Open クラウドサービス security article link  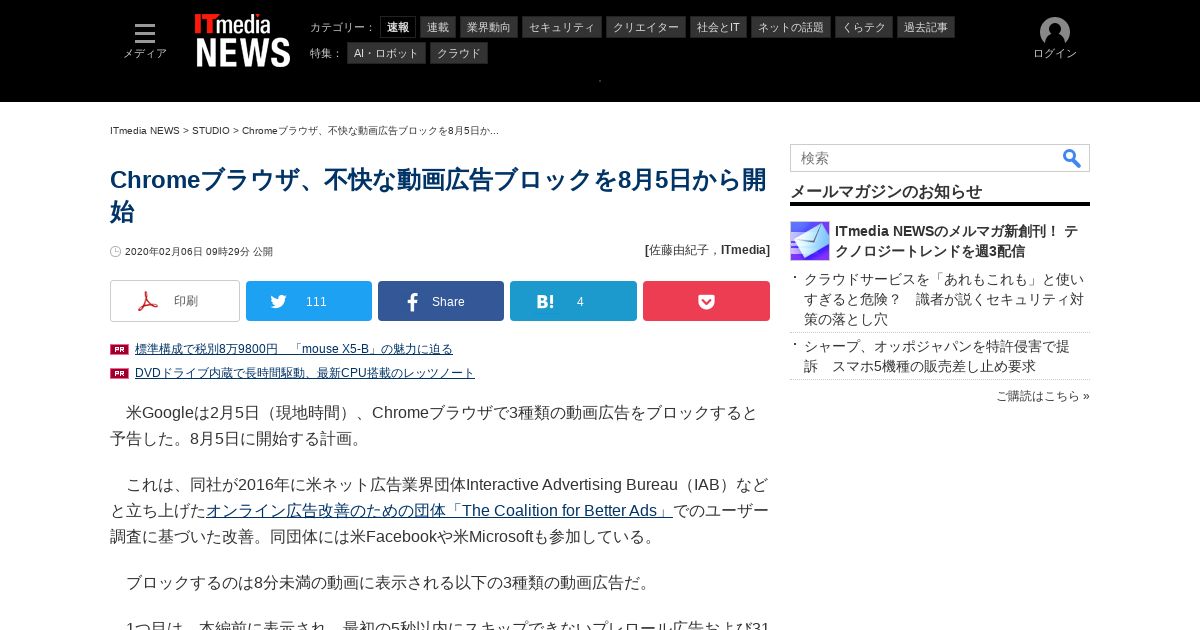[x=944, y=299]
